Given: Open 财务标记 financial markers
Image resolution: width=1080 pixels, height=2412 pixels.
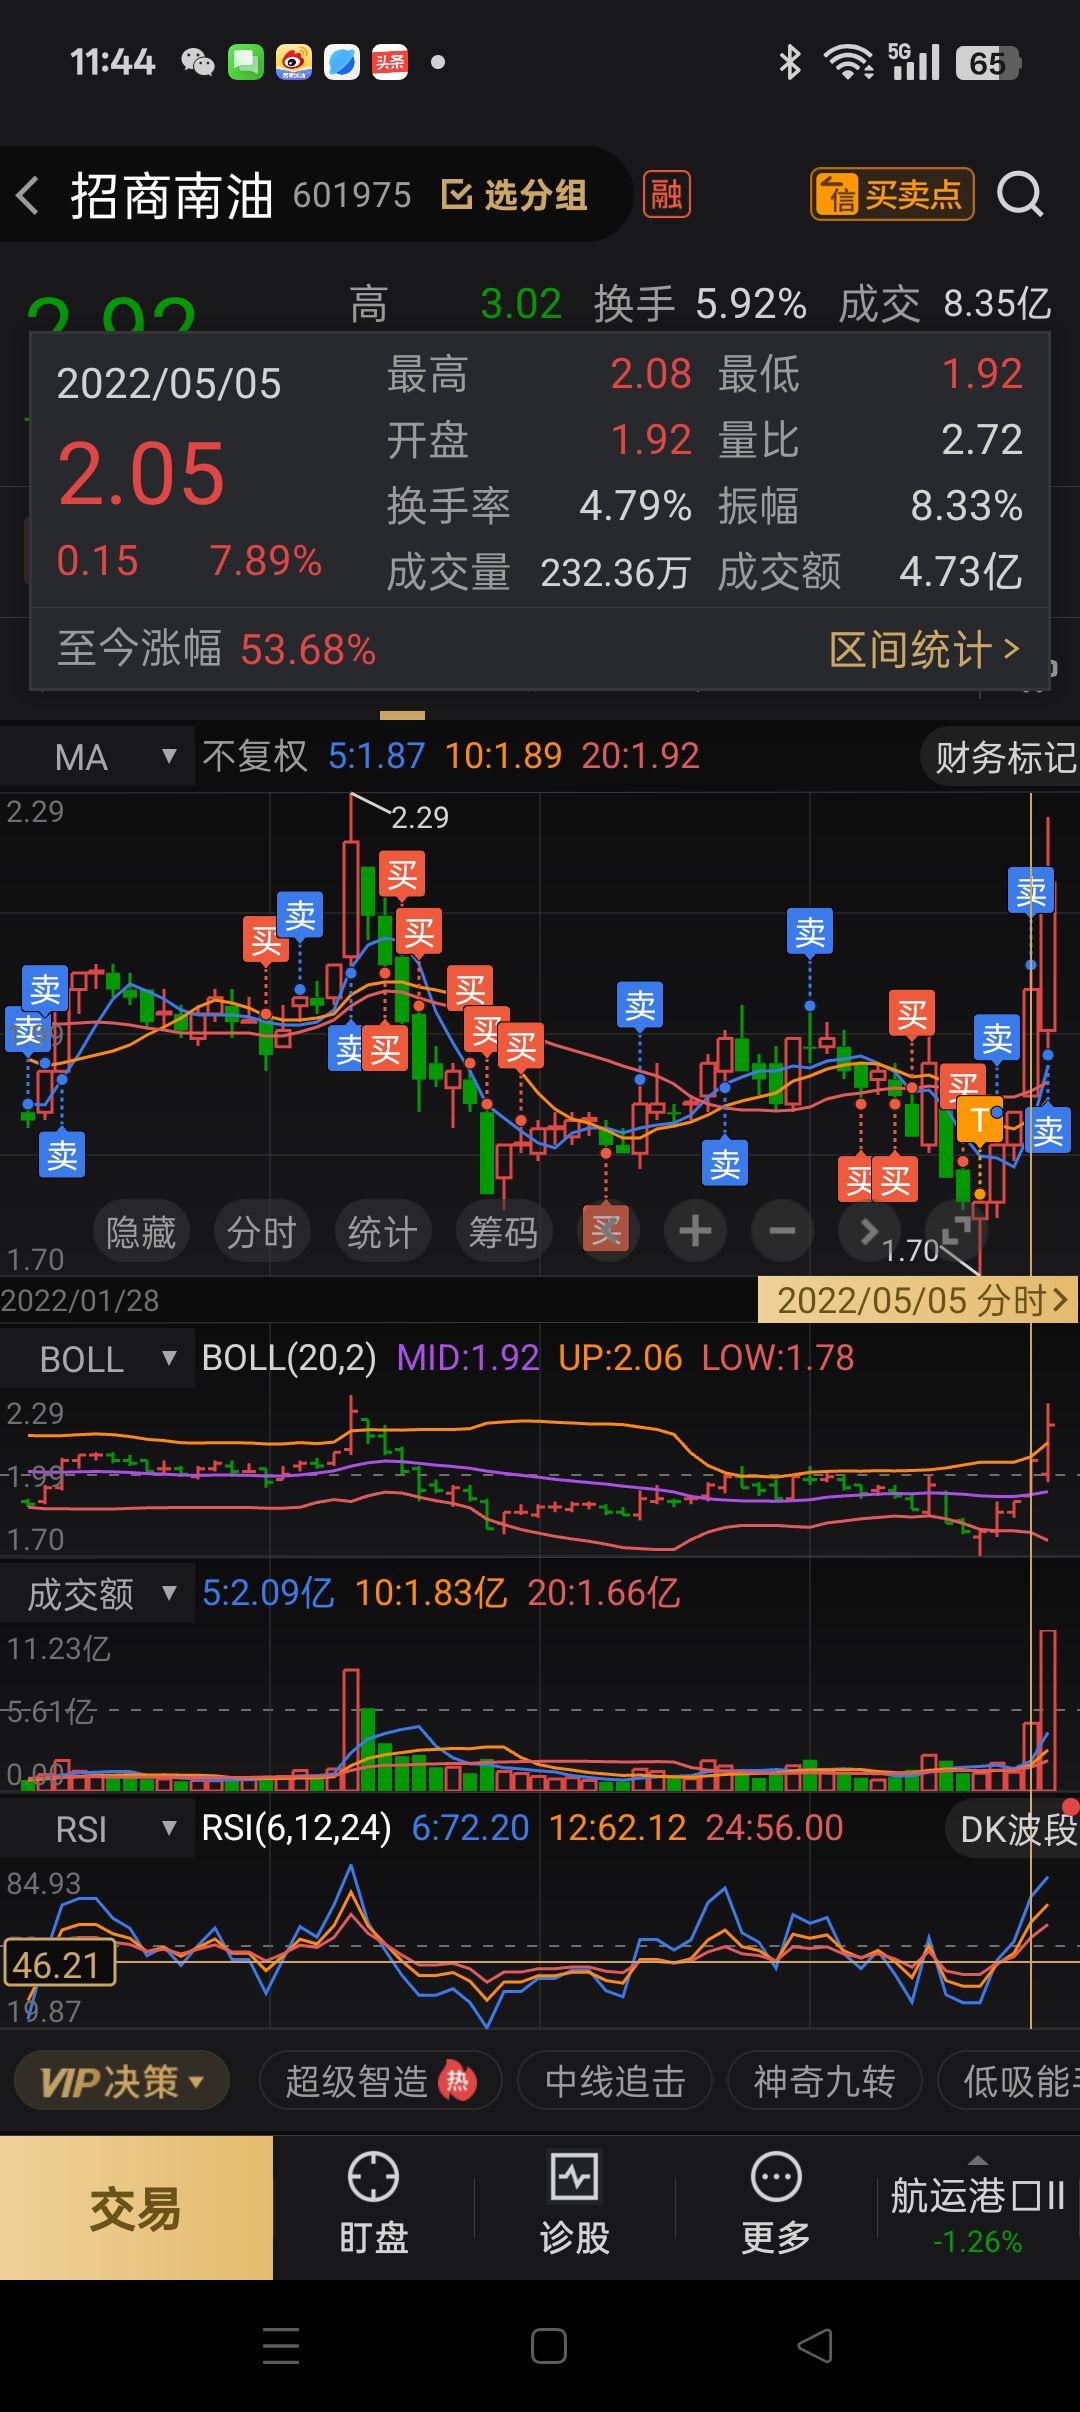Looking at the screenshot, I should tap(1000, 757).
